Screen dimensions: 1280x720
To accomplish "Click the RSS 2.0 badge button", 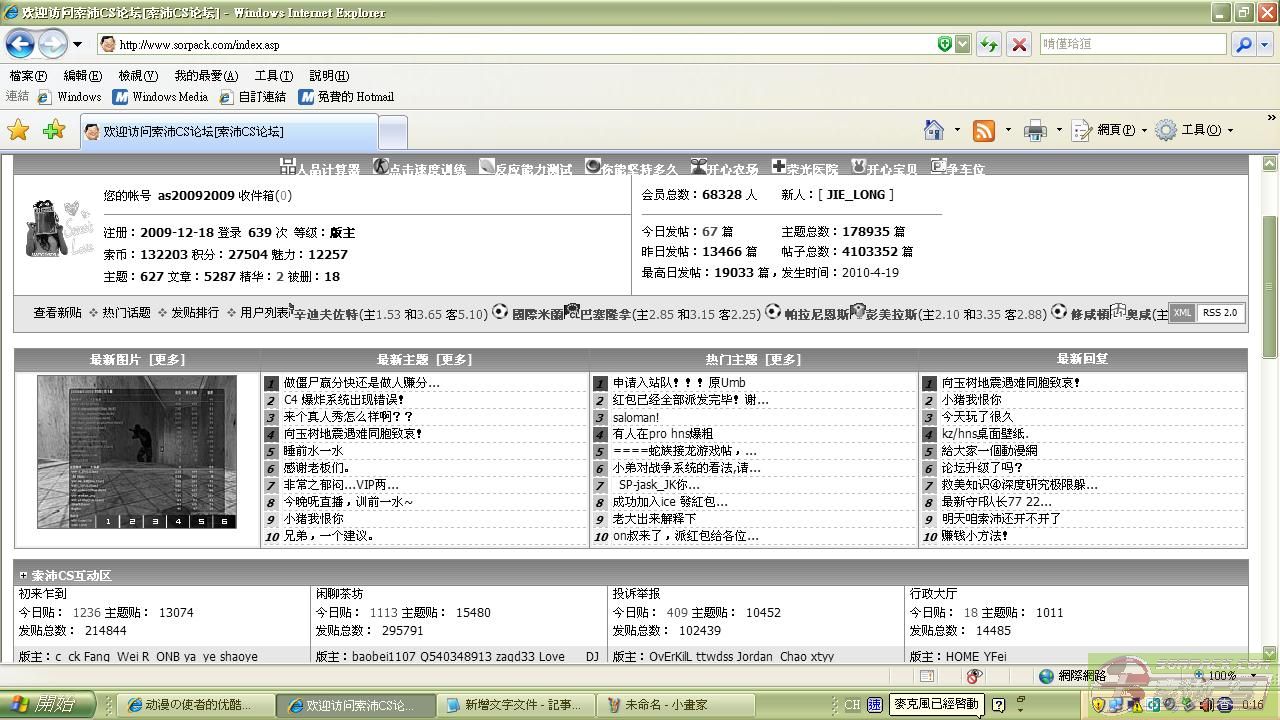I will 1219,312.
